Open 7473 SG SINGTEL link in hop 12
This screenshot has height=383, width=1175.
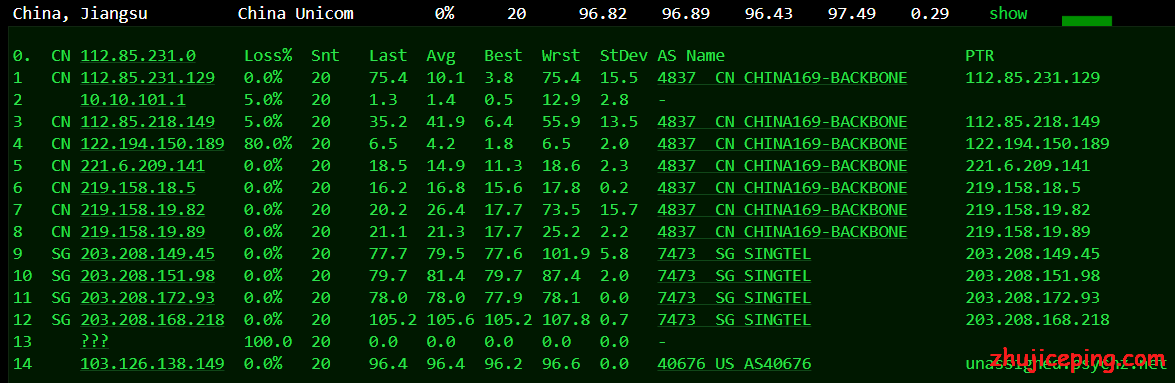734,320
